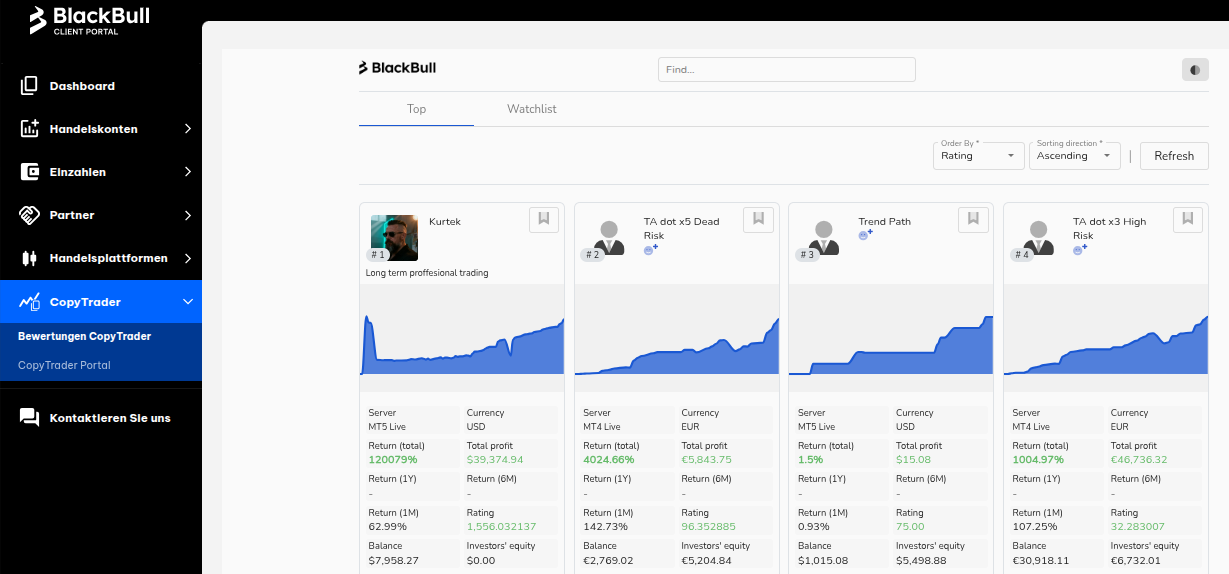Click total profit $39,374.94
1229x574 pixels.
tap(495, 460)
